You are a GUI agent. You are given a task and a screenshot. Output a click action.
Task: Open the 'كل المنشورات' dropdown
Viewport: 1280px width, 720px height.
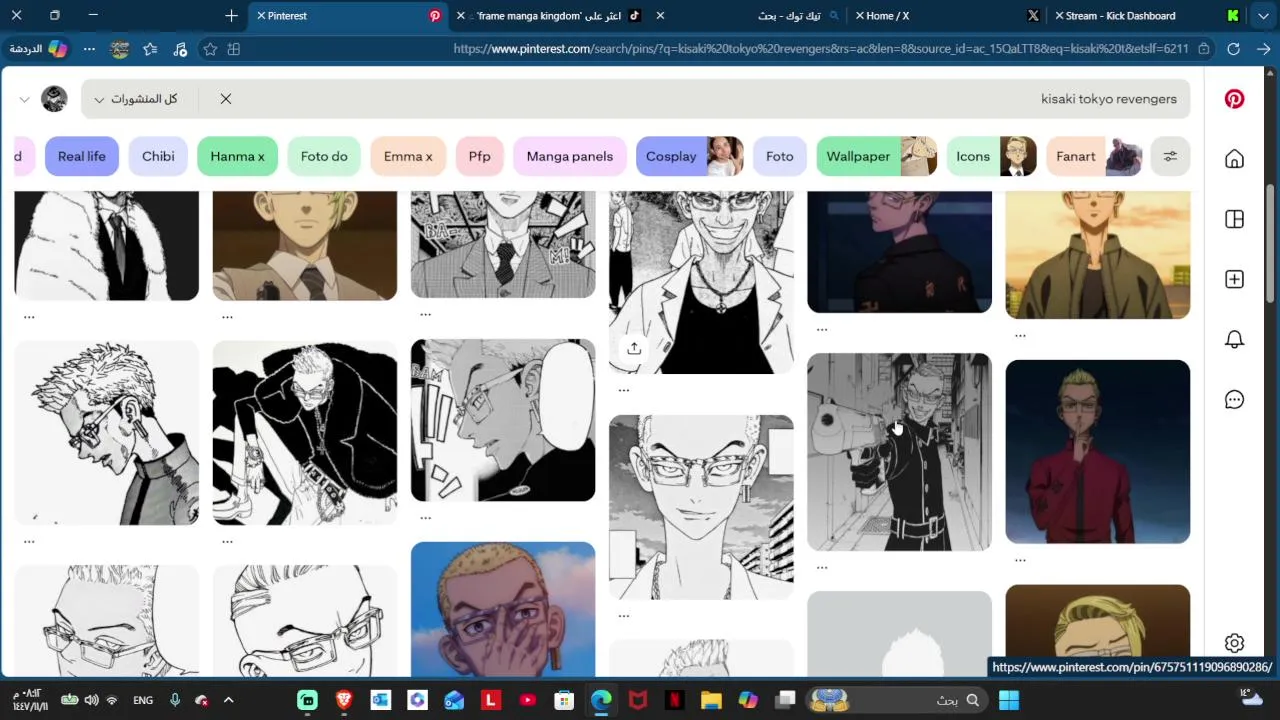(136, 99)
